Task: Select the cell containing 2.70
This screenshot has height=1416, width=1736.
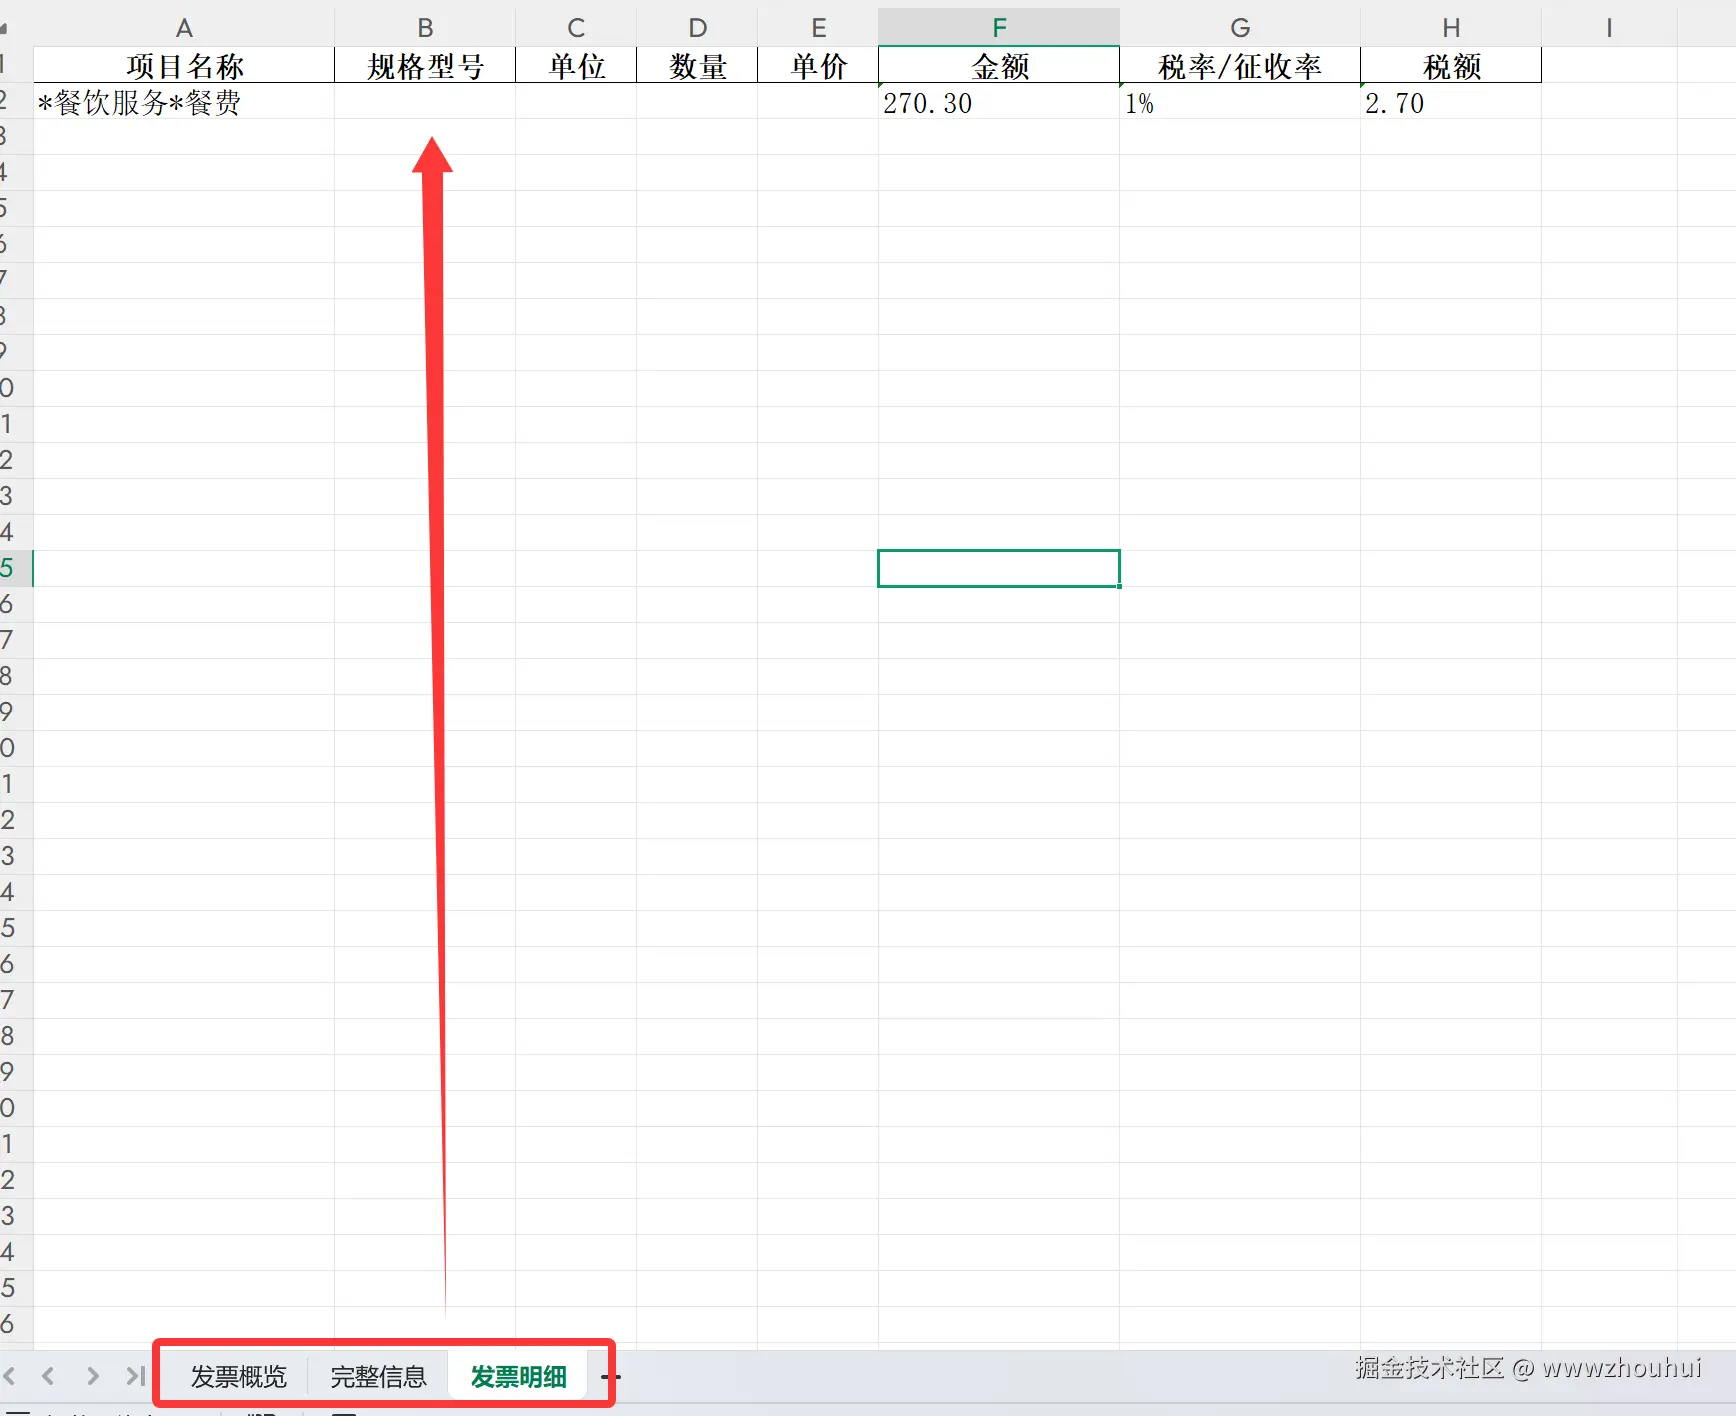Action: [1451, 101]
